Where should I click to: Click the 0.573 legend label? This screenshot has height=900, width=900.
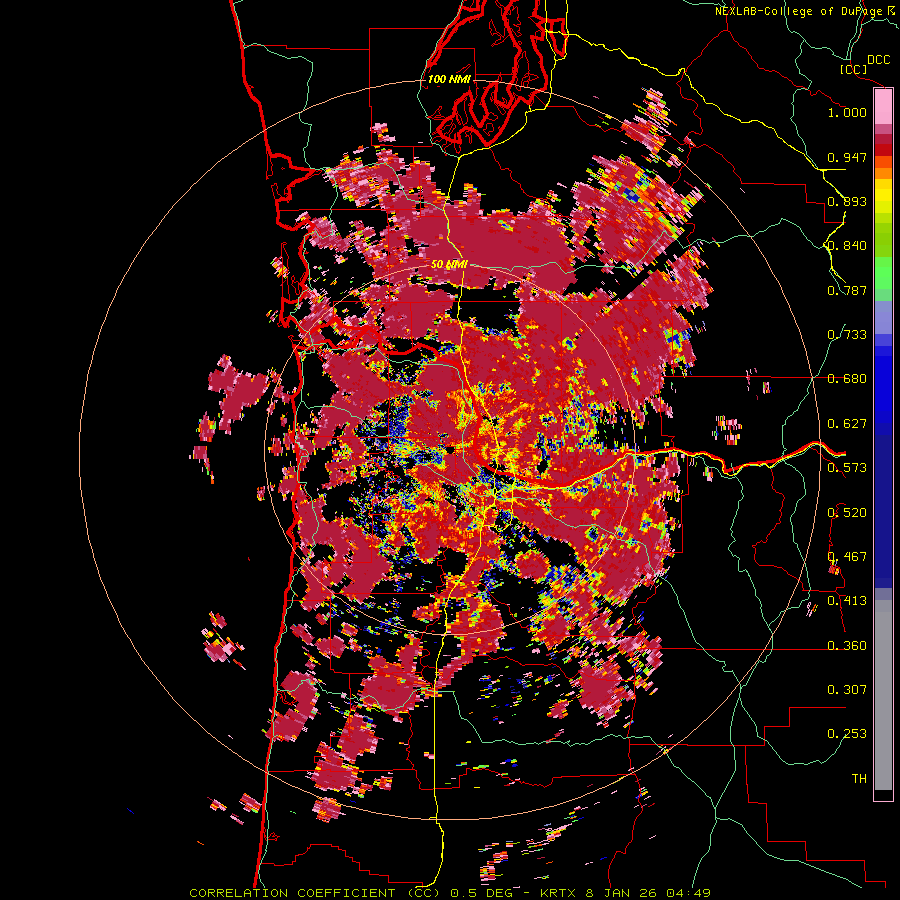[847, 468]
